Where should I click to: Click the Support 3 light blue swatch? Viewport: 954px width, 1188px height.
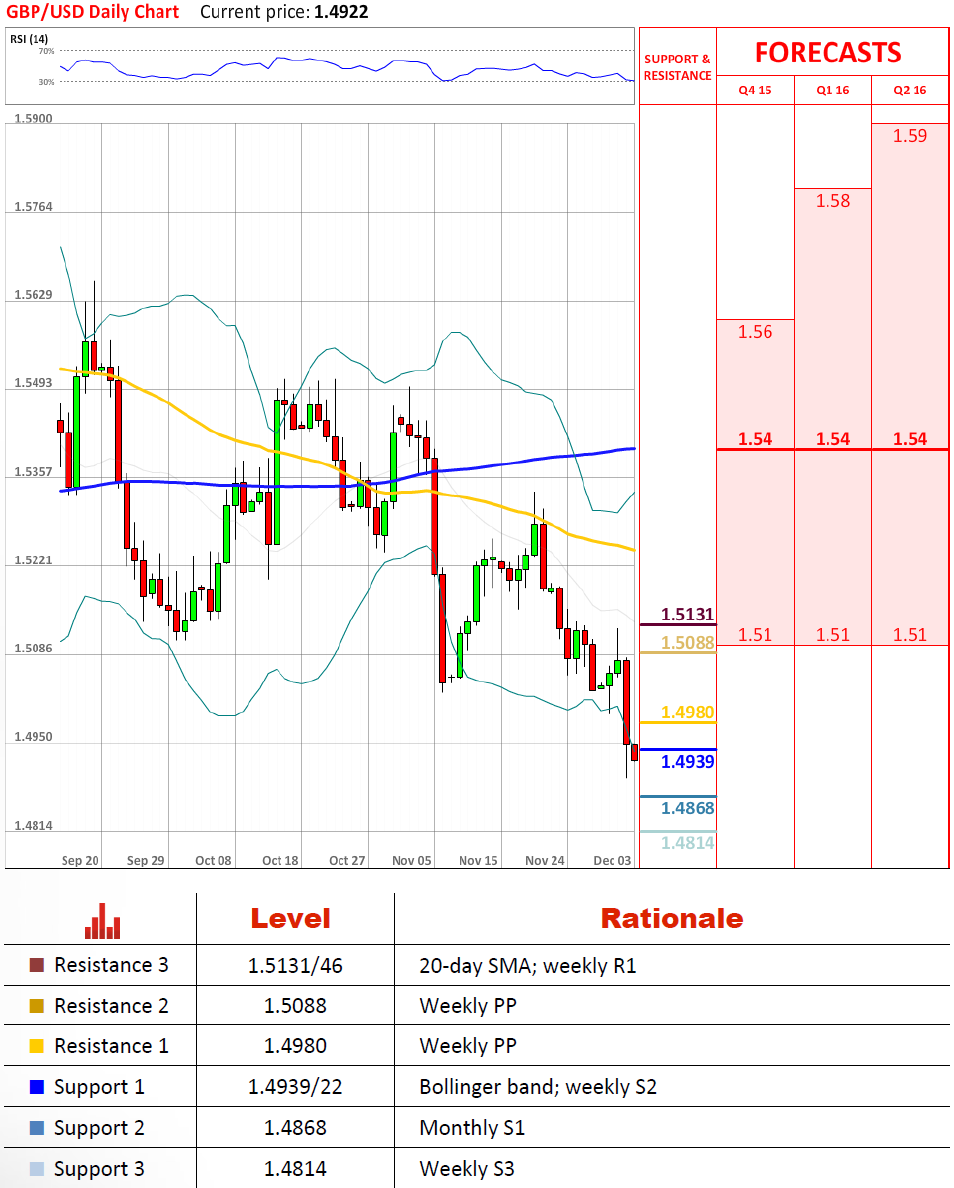coord(36,1169)
